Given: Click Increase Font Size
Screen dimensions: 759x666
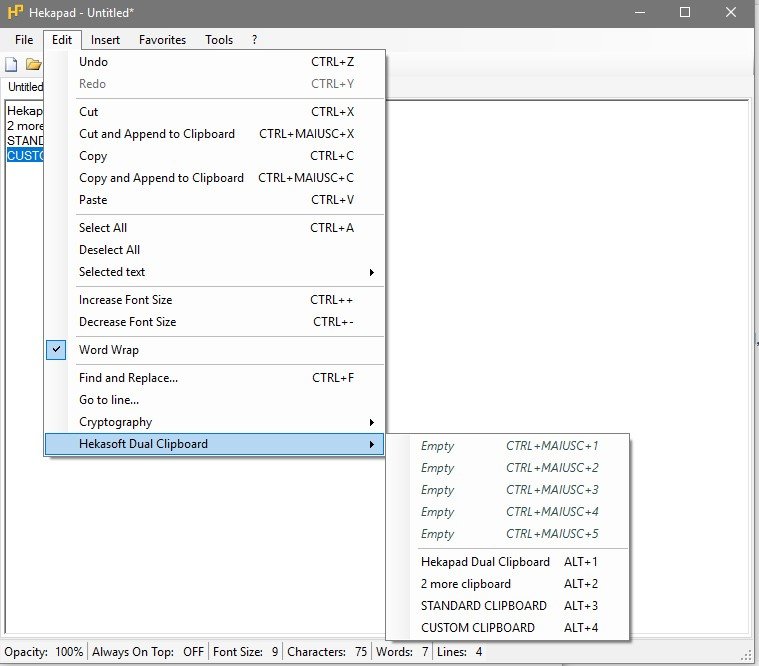Looking at the screenshot, I should [x=215, y=300].
